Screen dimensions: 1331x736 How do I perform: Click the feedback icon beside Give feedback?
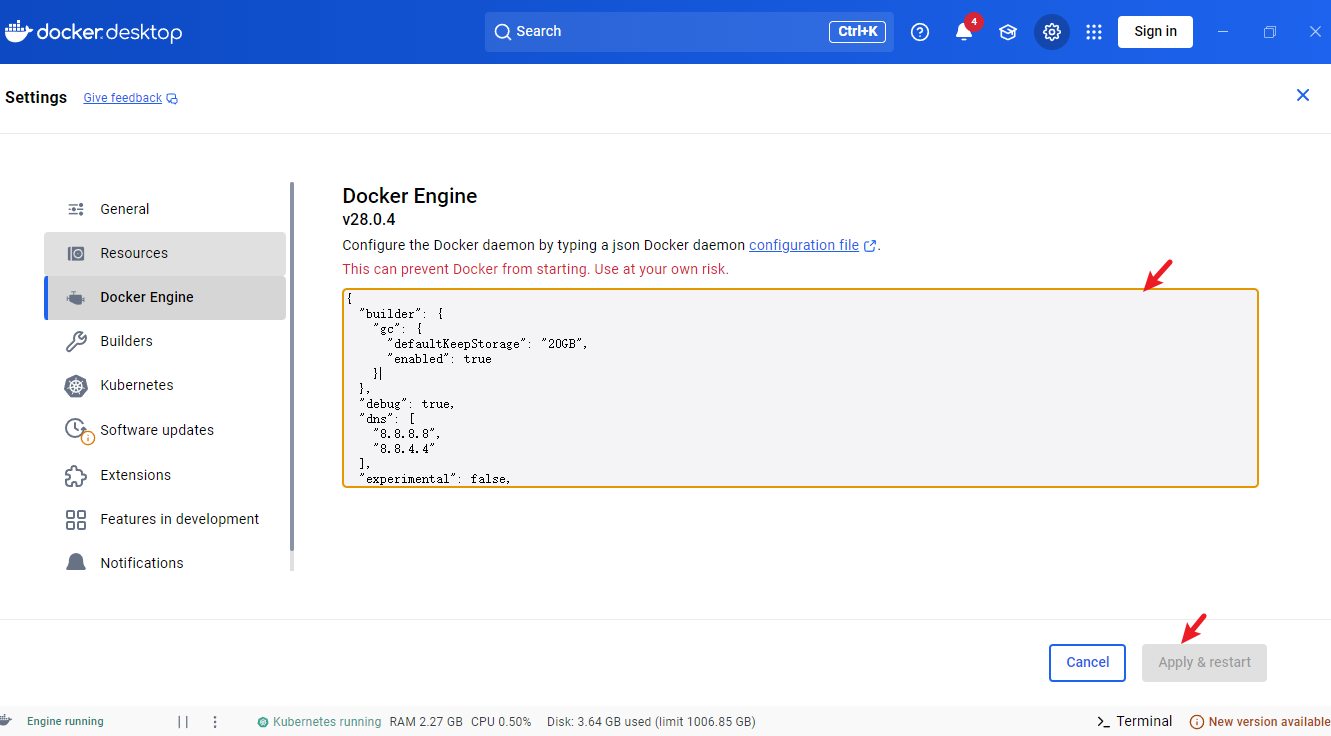pos(172,98)
